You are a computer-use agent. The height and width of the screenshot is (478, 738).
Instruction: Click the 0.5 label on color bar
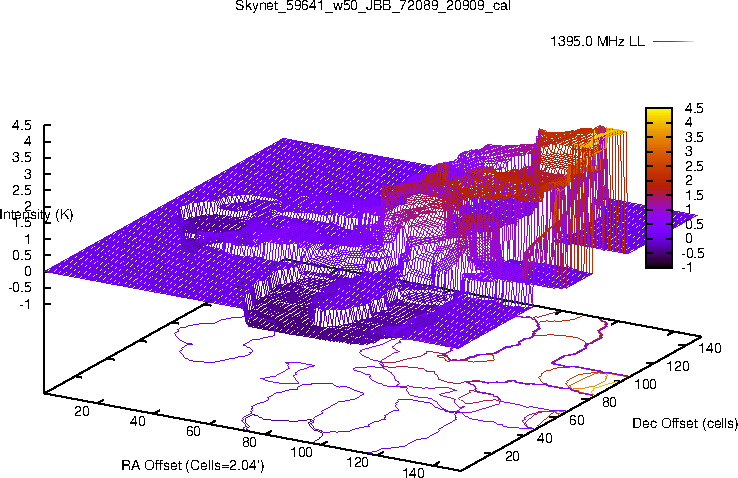(694, 224)
